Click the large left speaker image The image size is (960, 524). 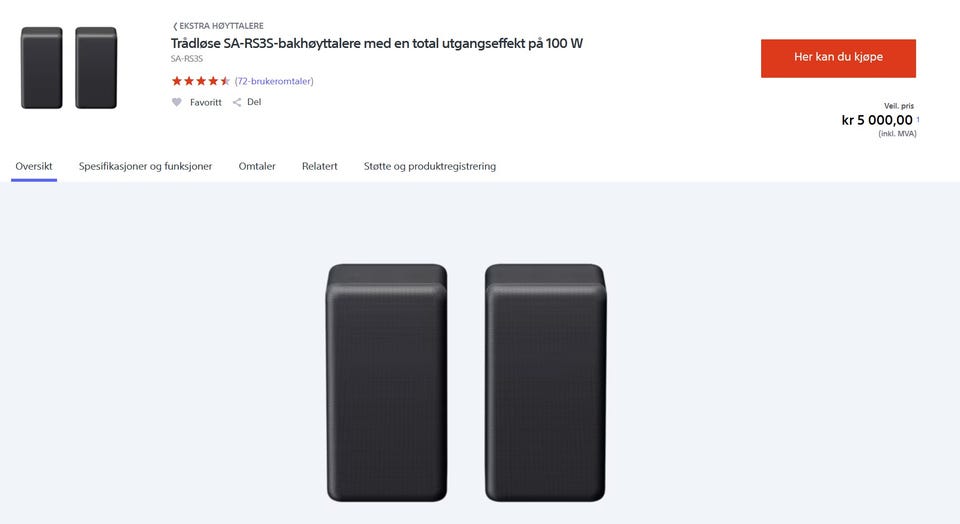tap(387, 383)
